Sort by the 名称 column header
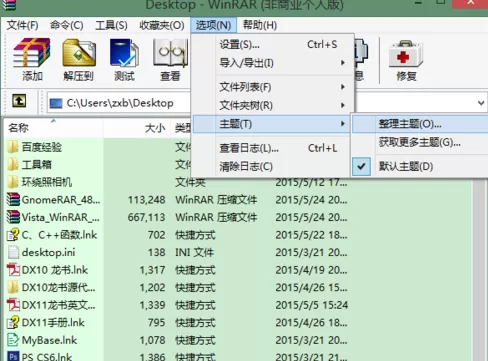This screenshot has width=488, height=361. coord(53,128)
